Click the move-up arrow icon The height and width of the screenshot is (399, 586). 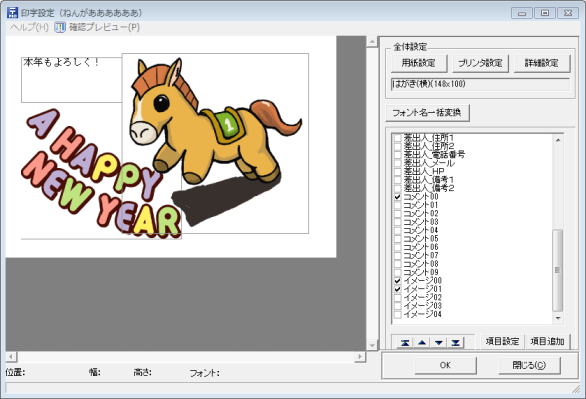pos(422,342)
